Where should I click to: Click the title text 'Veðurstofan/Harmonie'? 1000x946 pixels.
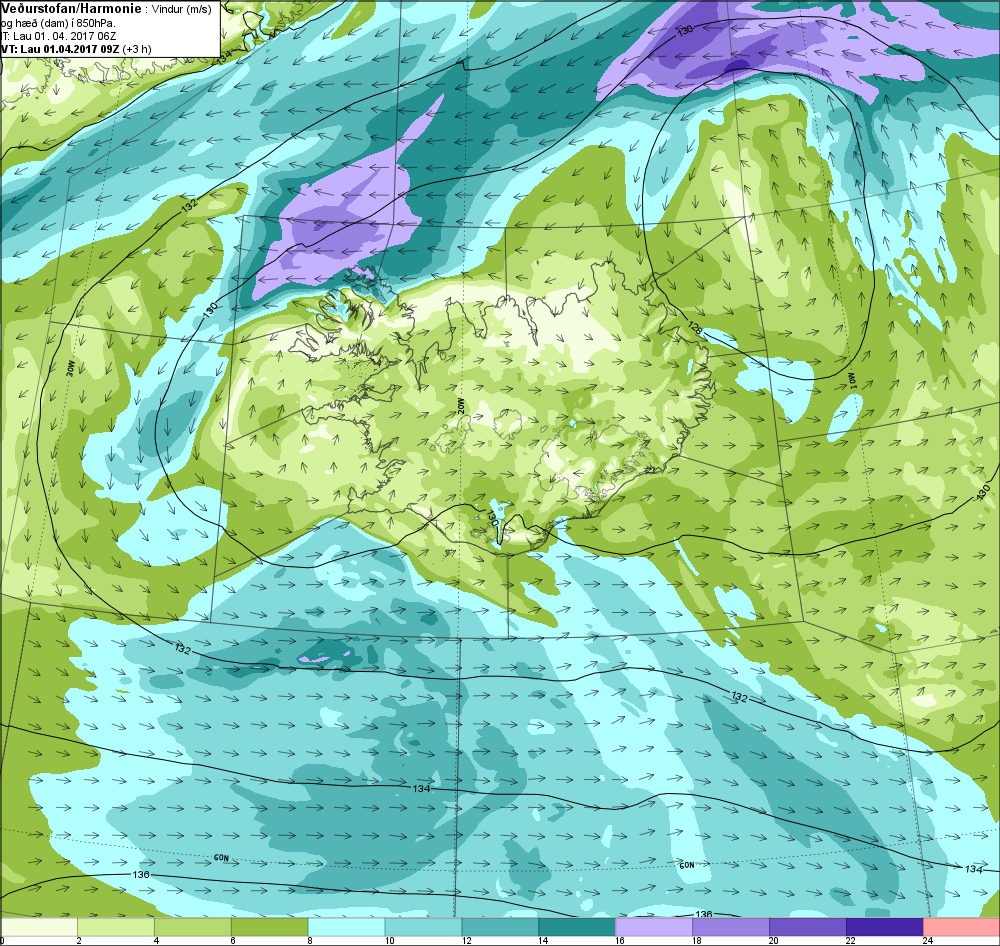tap(71, 10)
